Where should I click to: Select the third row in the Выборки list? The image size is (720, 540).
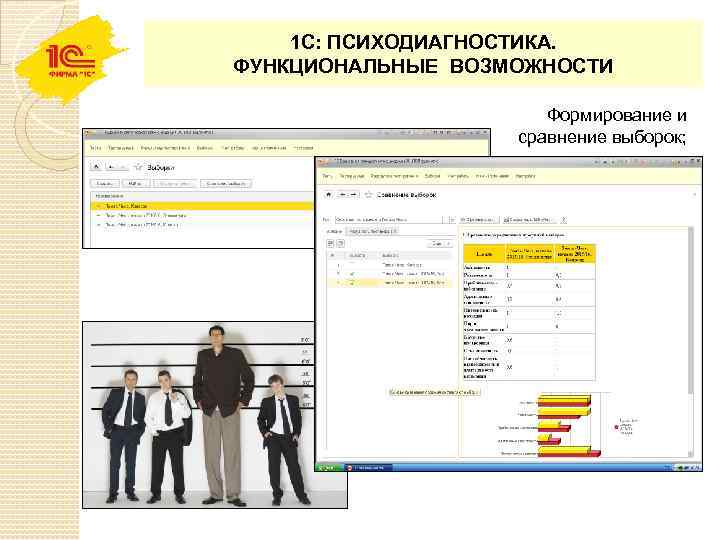[202, 225]
